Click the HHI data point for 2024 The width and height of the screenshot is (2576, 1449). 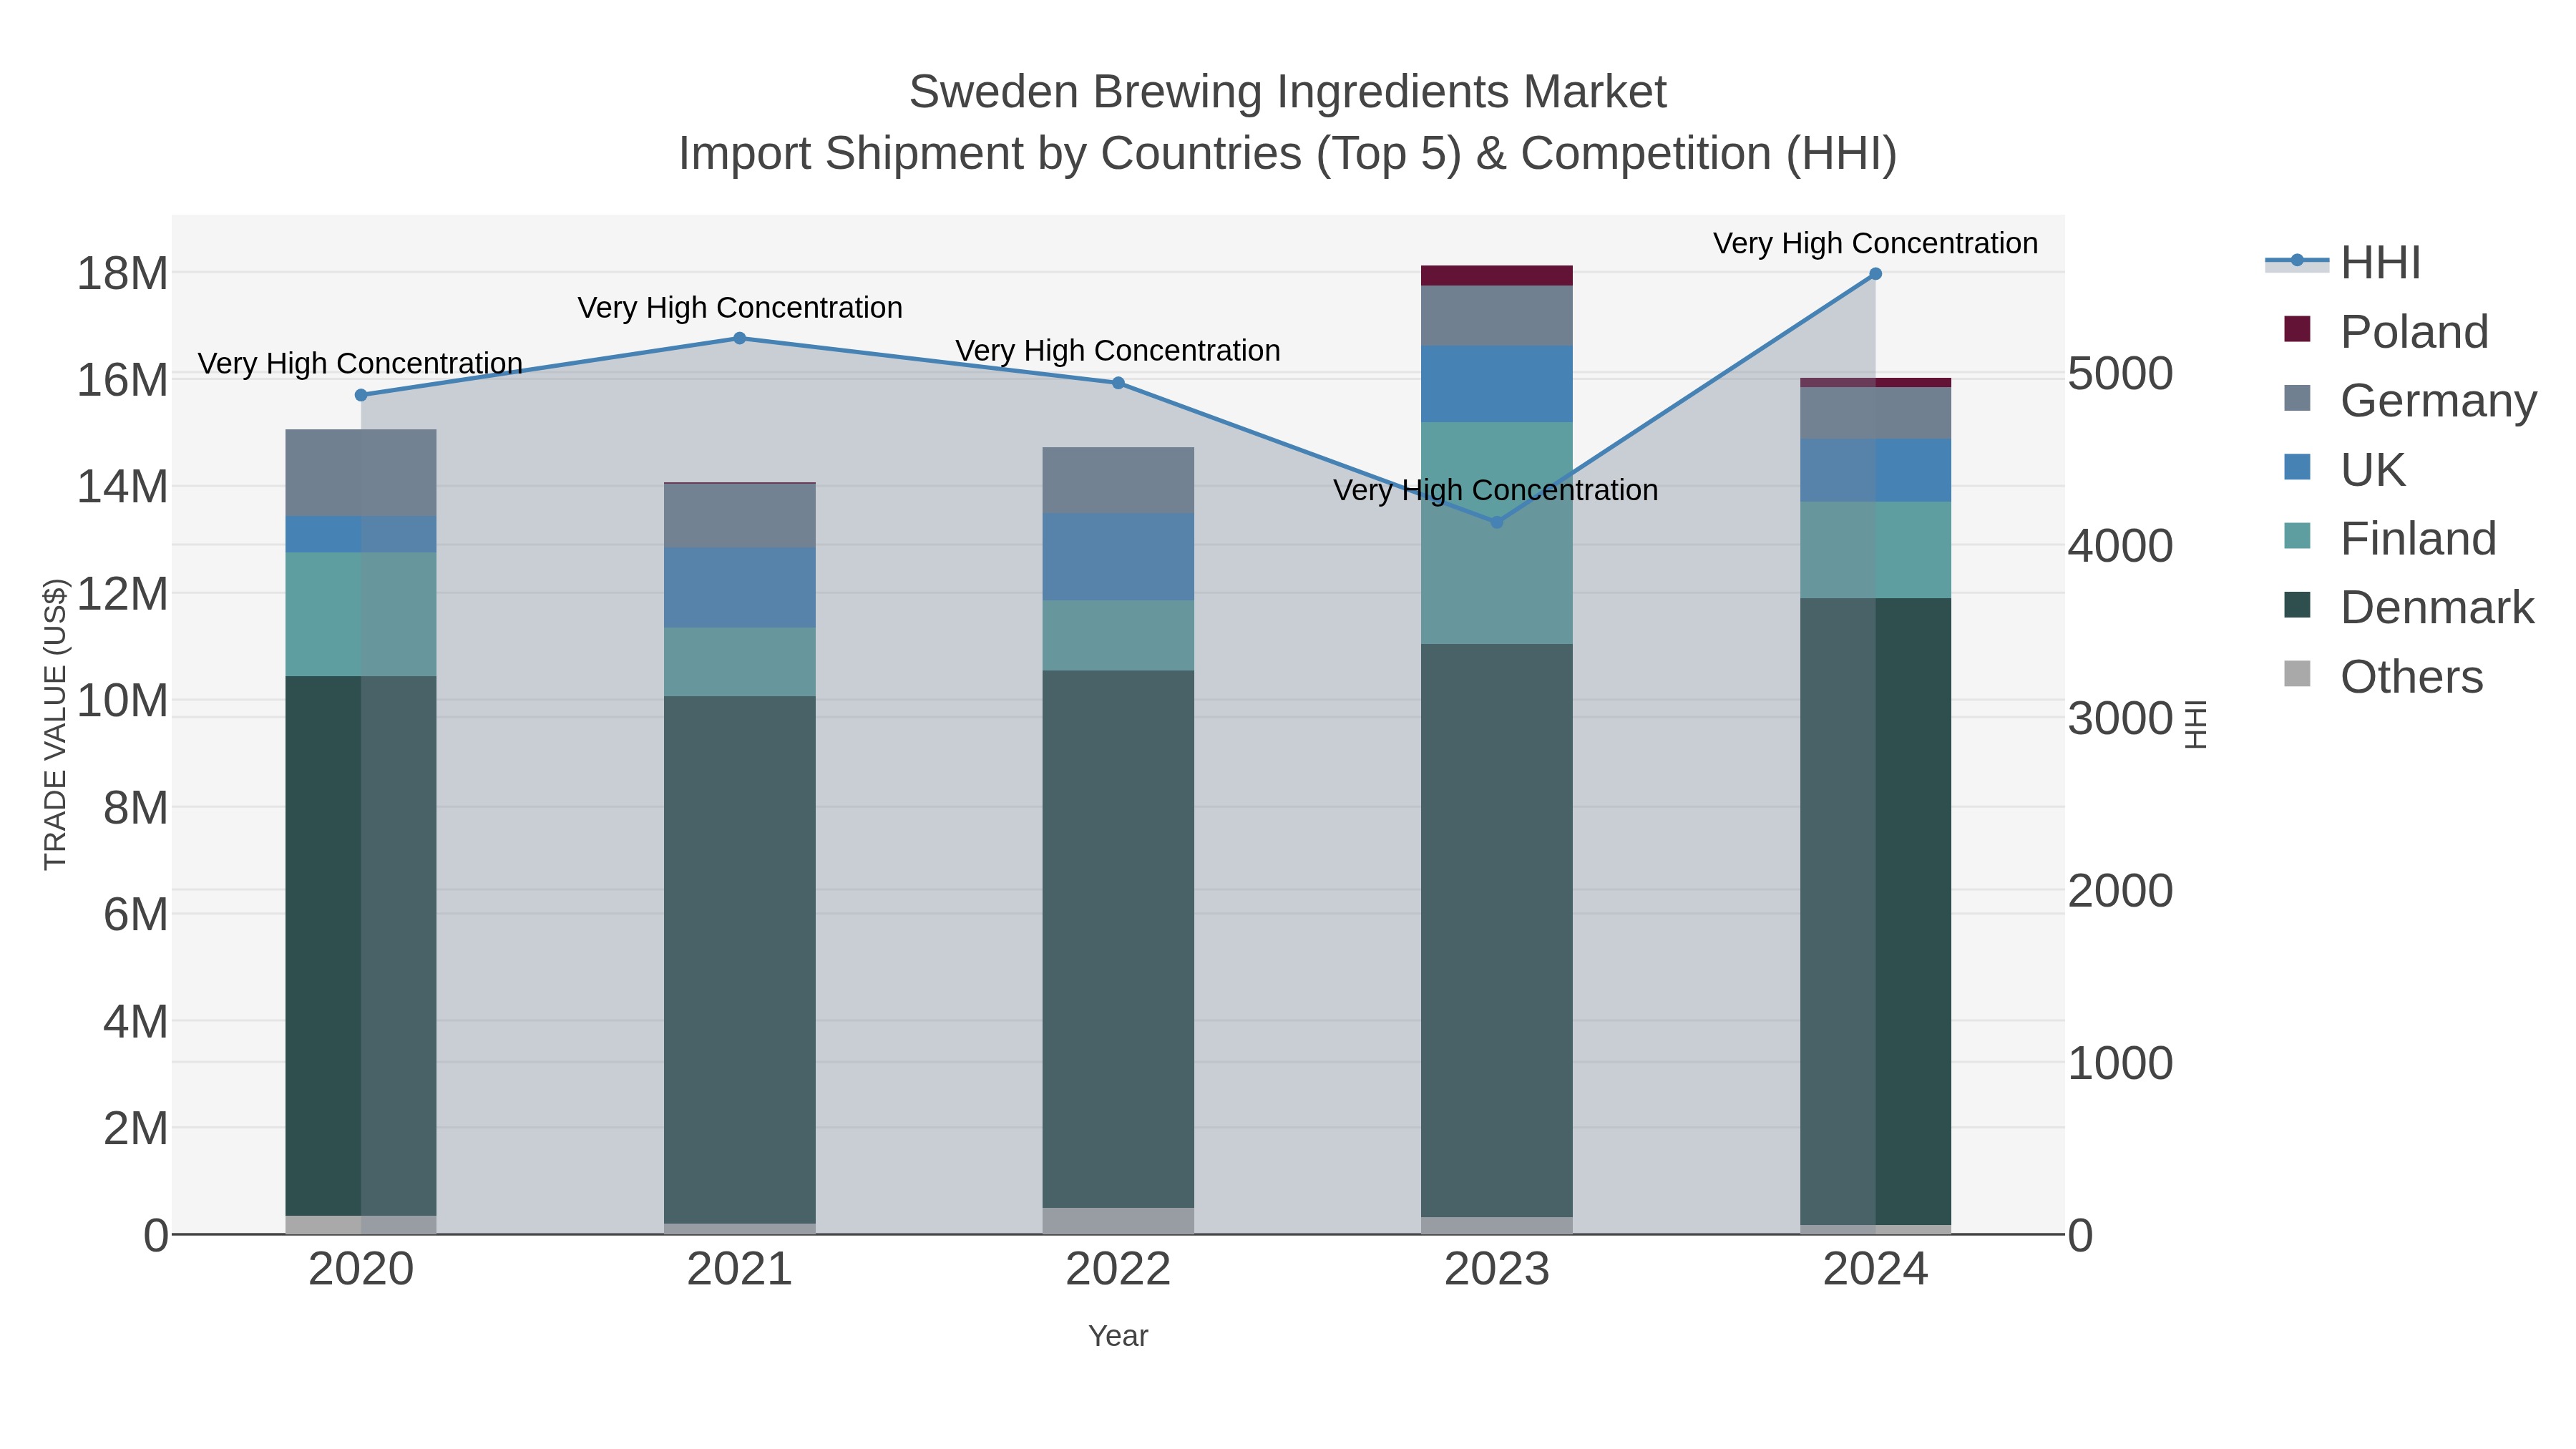1875,274
